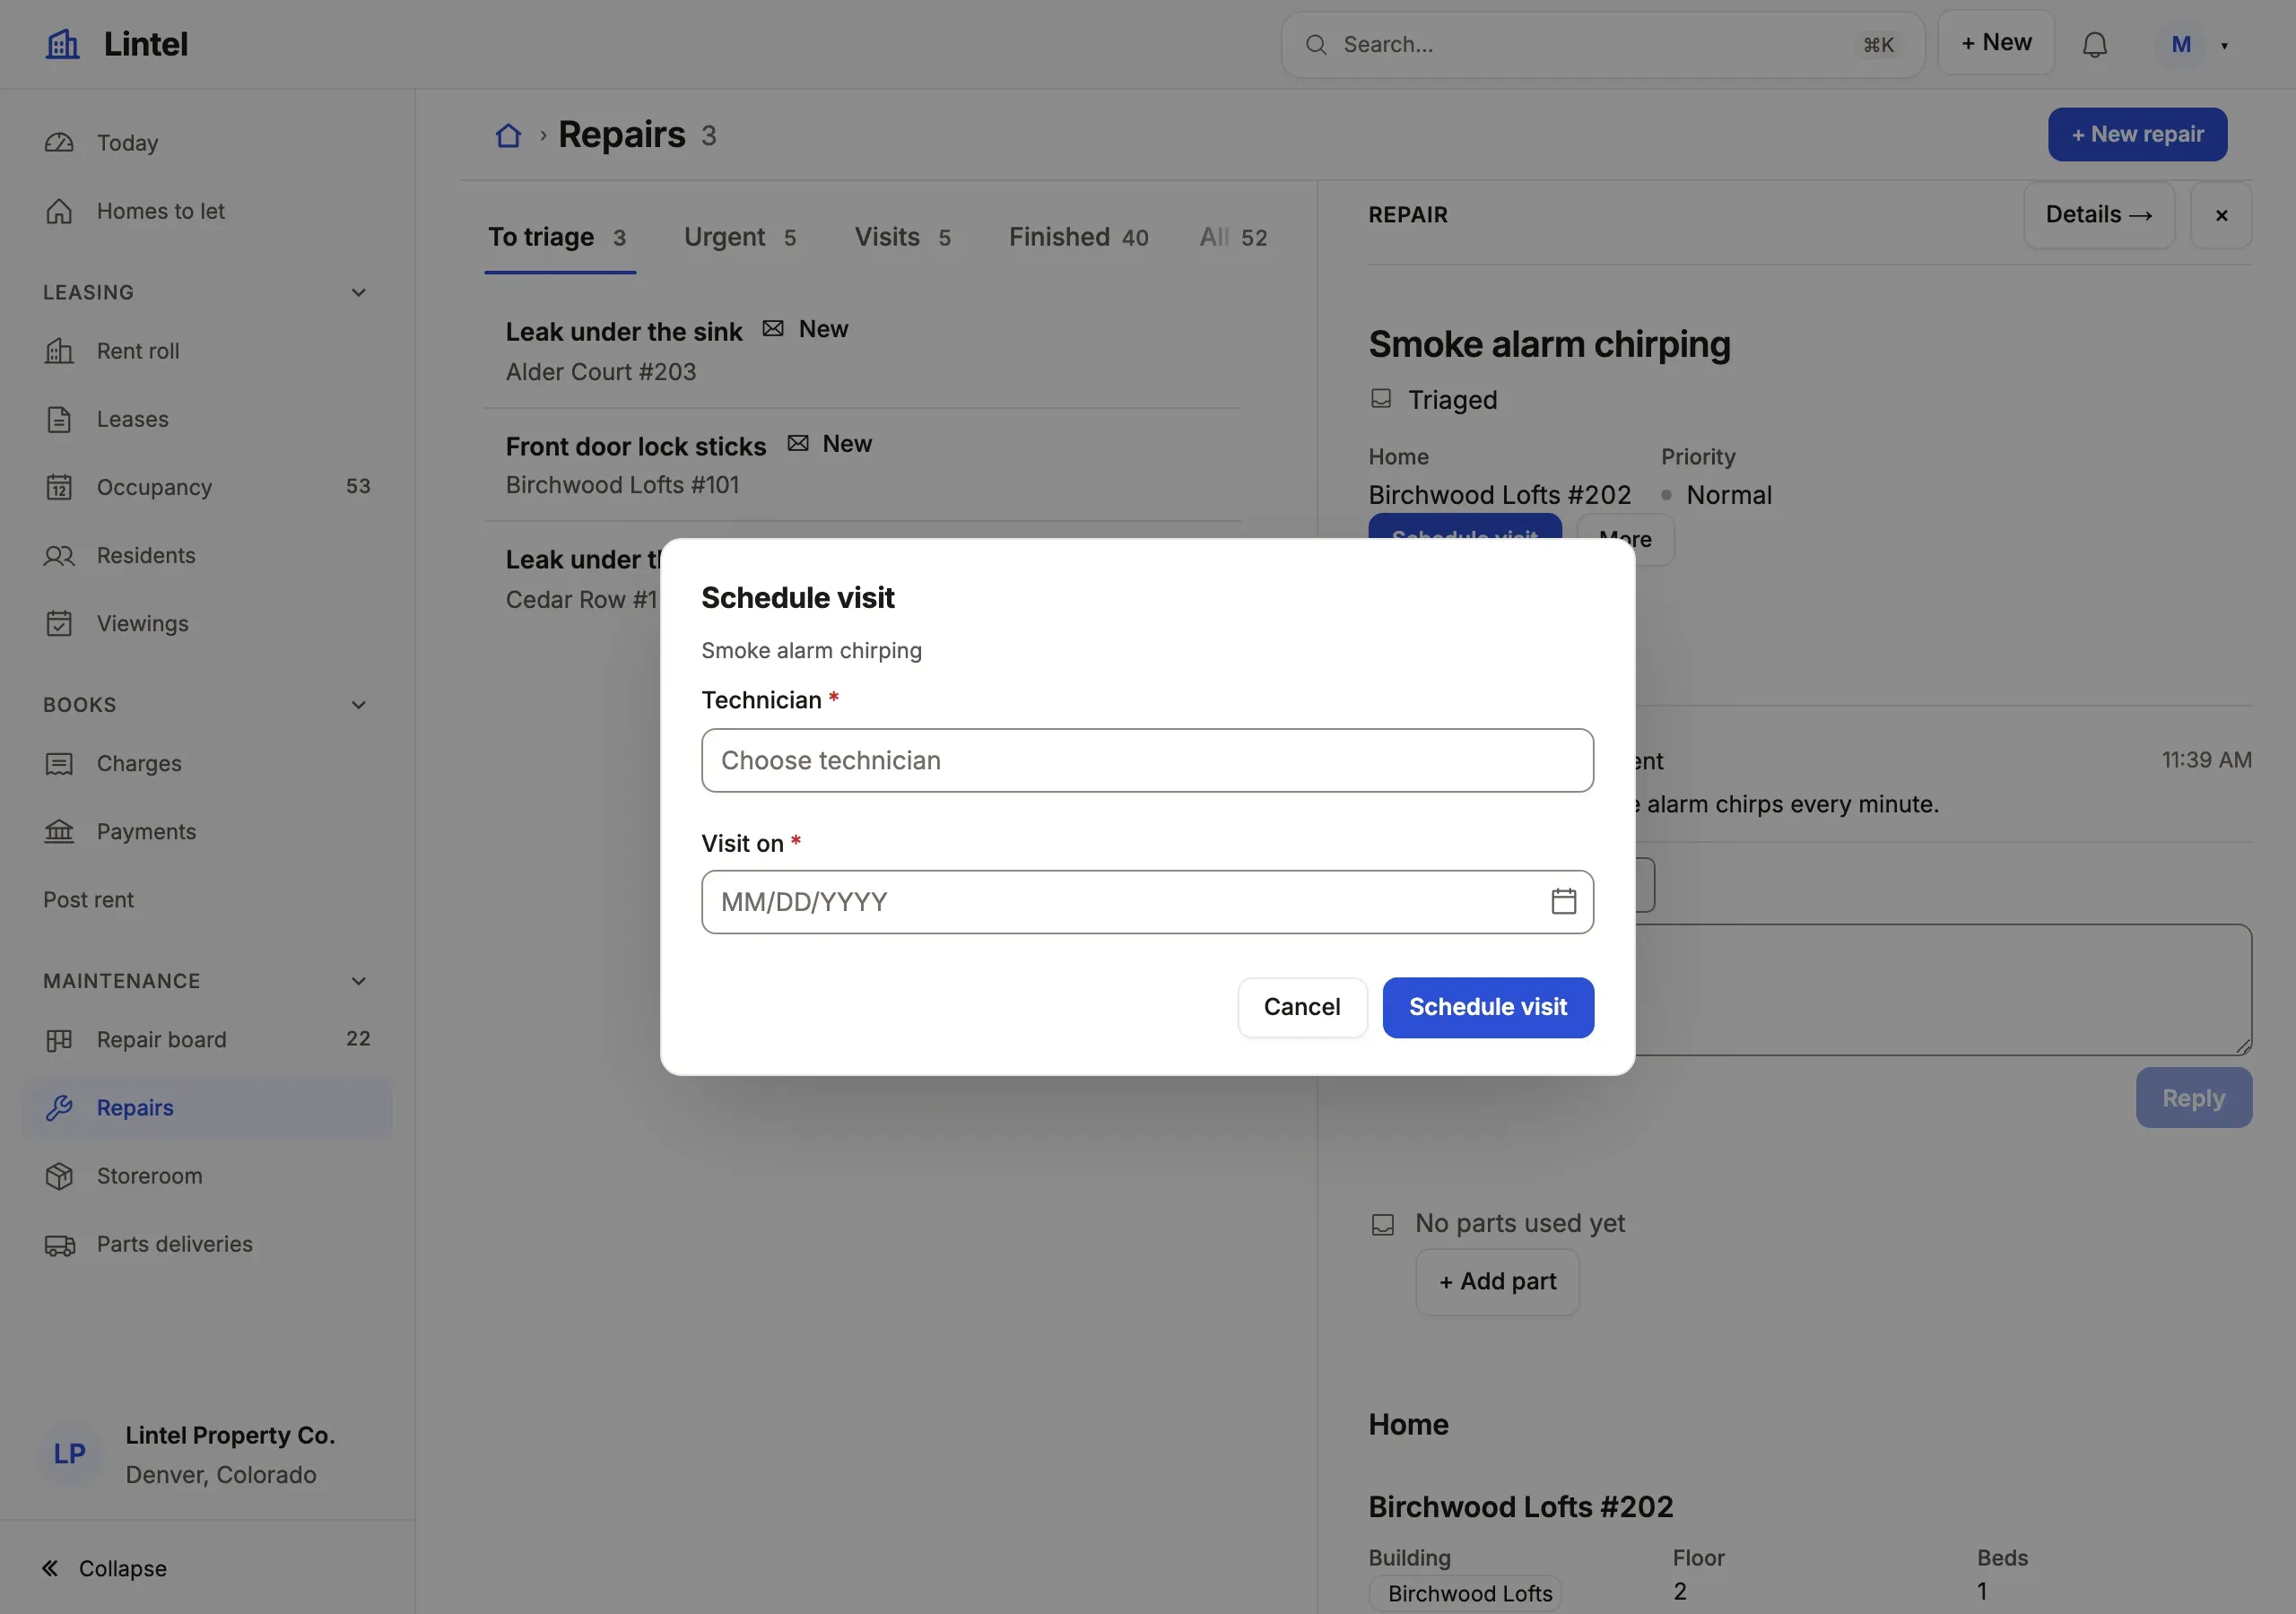
Task: Open the calendar picker in Visit on field
Action: (1563, 901)
